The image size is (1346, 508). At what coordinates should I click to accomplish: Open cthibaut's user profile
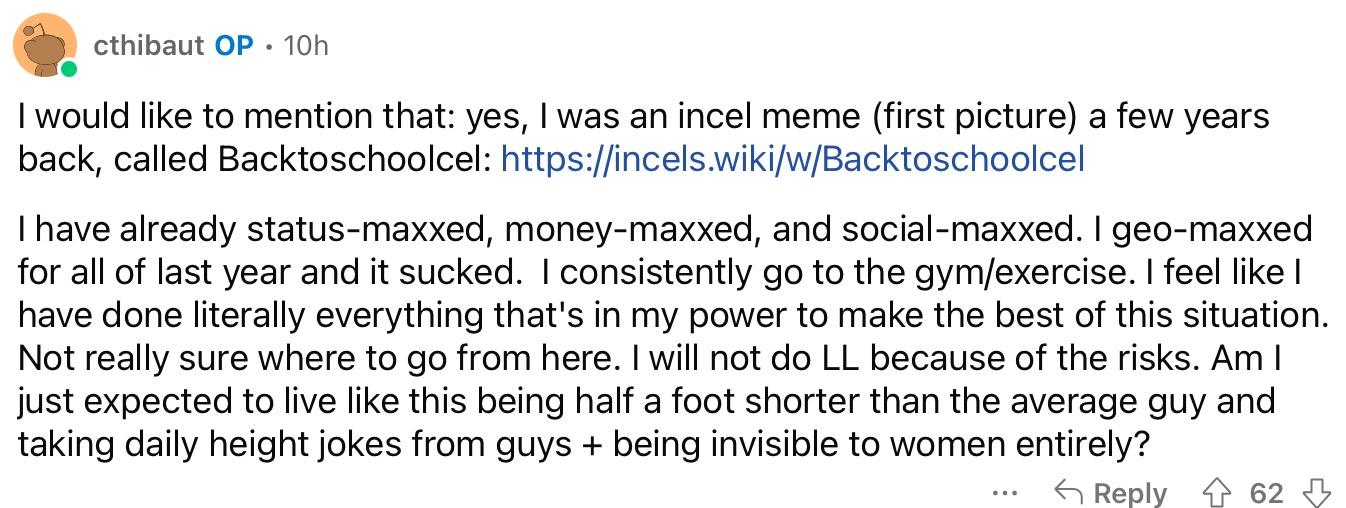coord(149,45)
